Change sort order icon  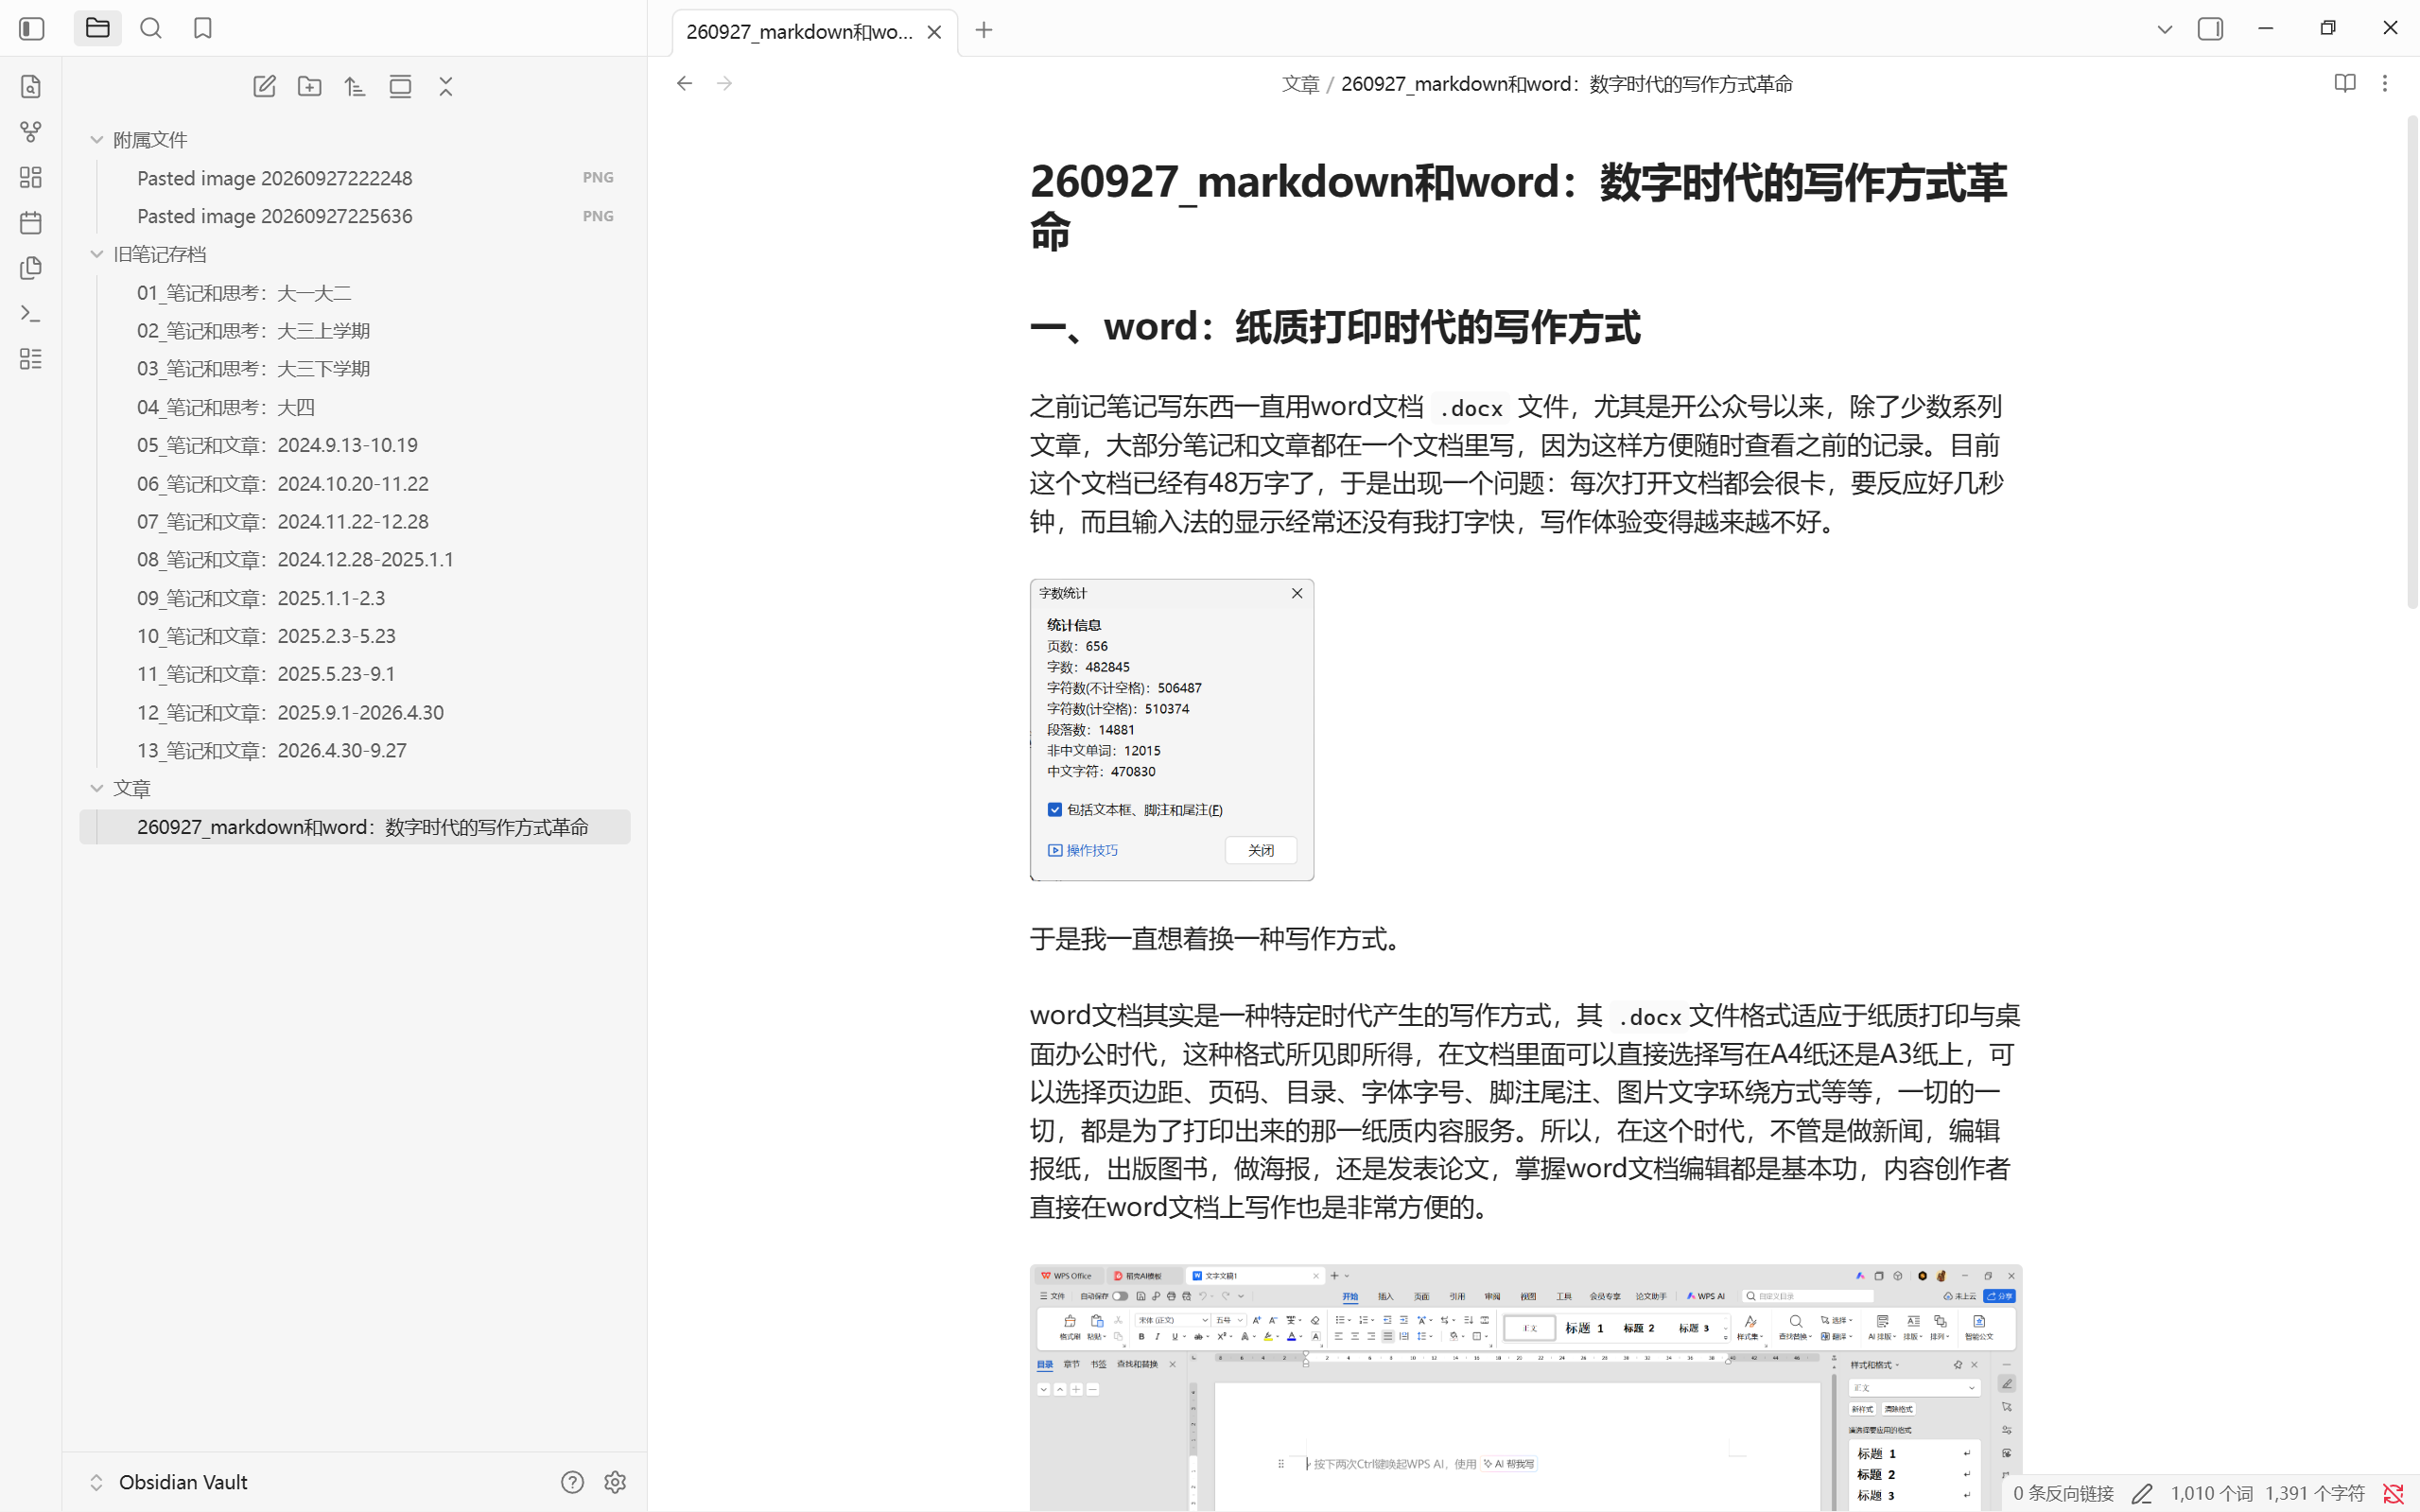point(355,86)
